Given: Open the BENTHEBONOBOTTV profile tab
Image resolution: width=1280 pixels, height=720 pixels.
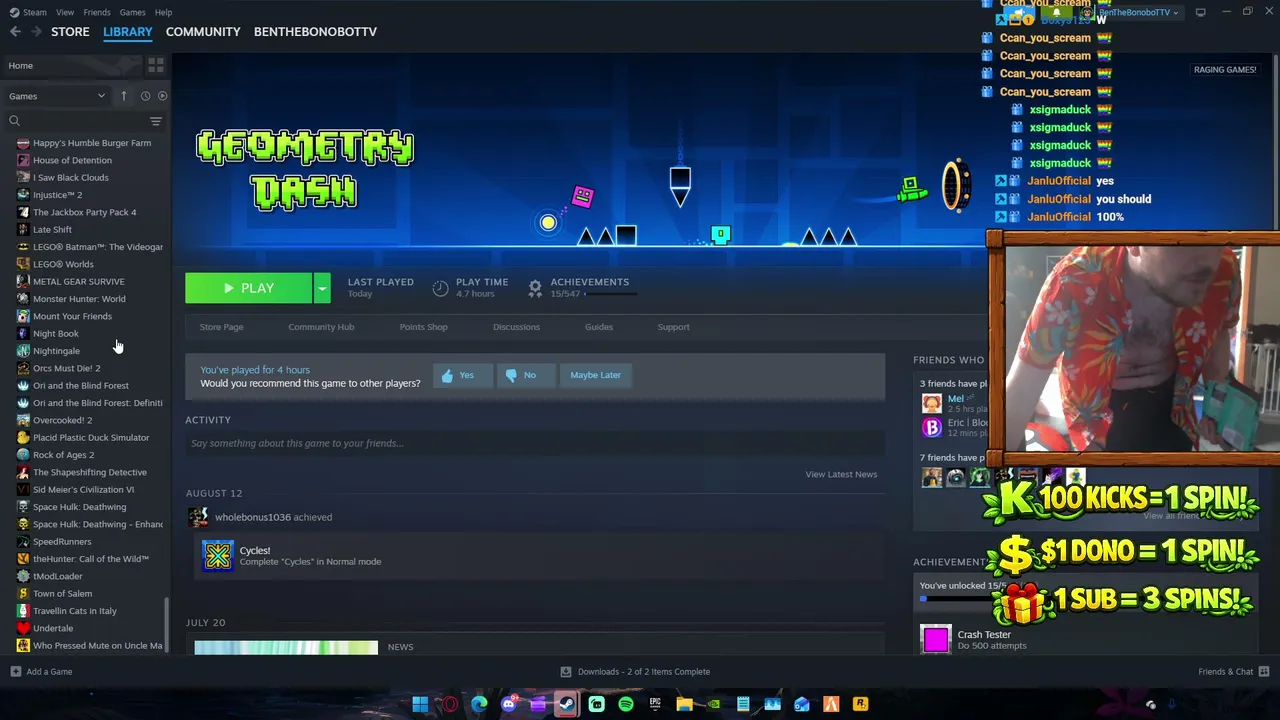Looking at the screenshot, I should (315, 32).
